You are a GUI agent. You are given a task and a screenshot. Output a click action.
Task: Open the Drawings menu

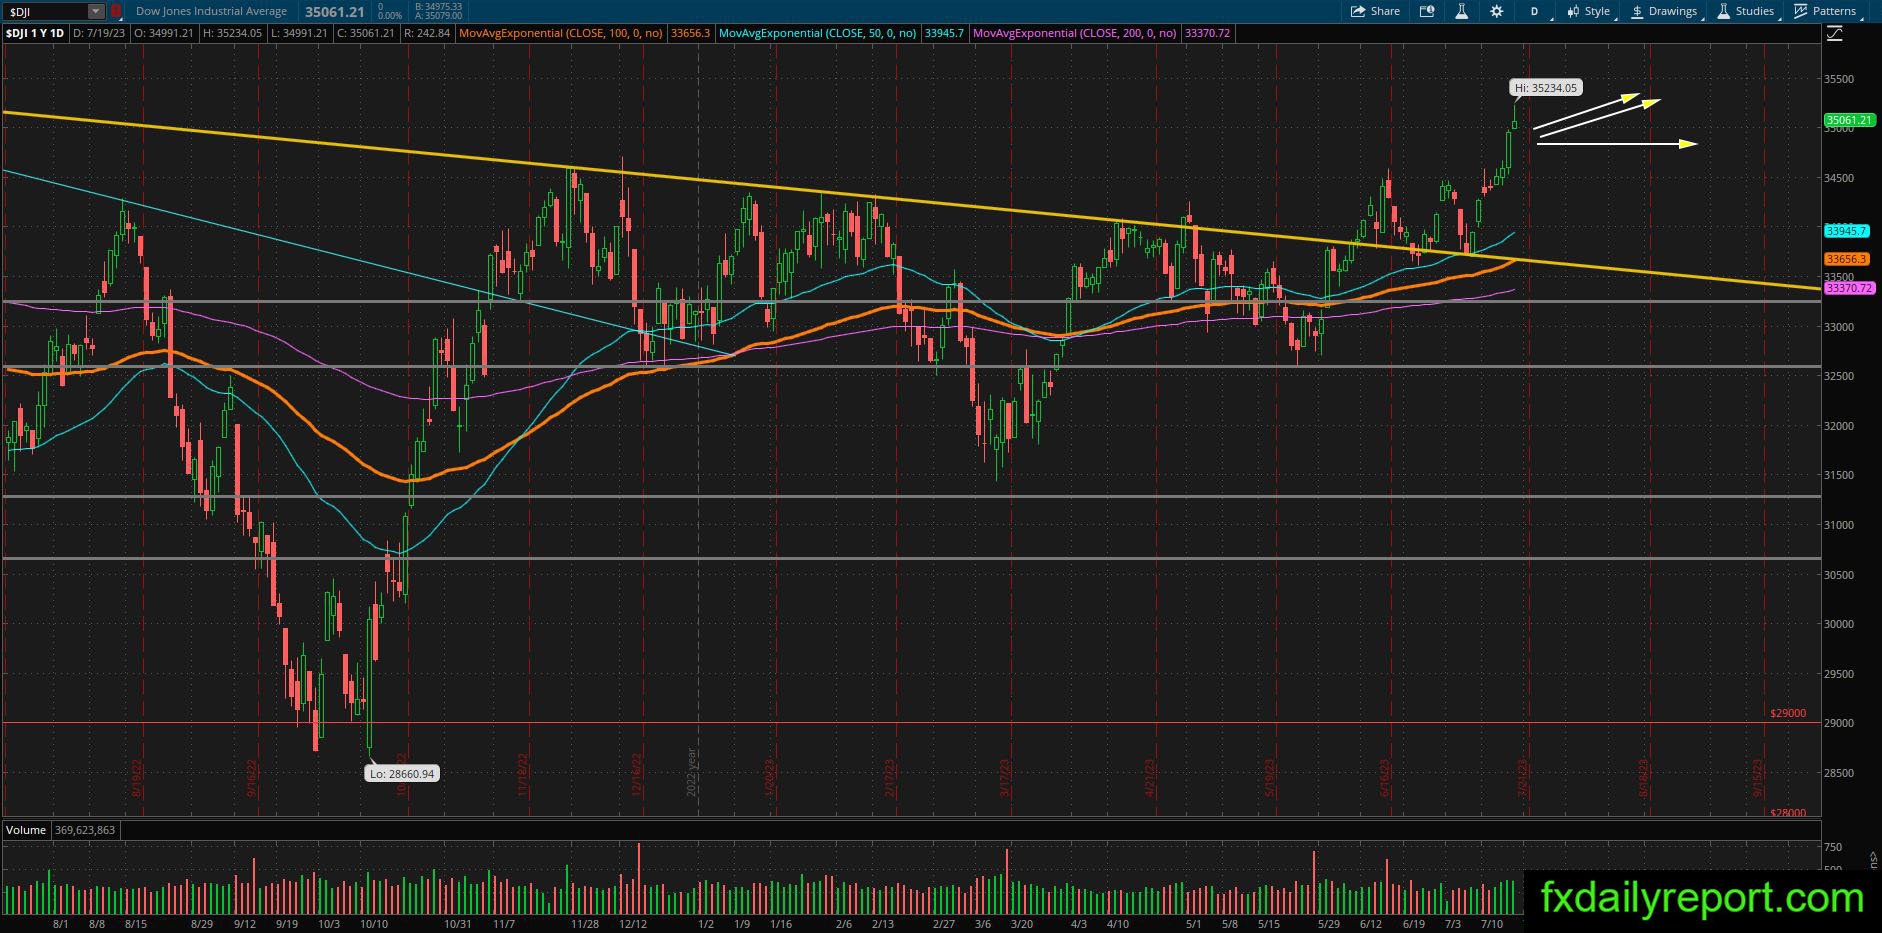(x=1664, y=11)
